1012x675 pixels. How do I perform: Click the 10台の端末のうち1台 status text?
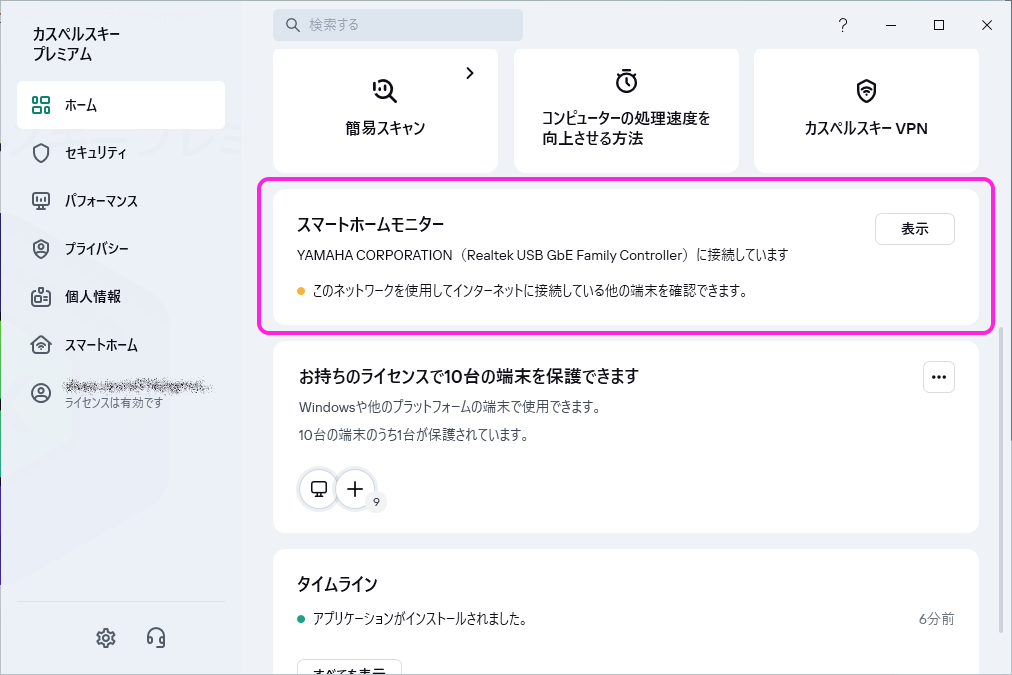pos(414,435)
